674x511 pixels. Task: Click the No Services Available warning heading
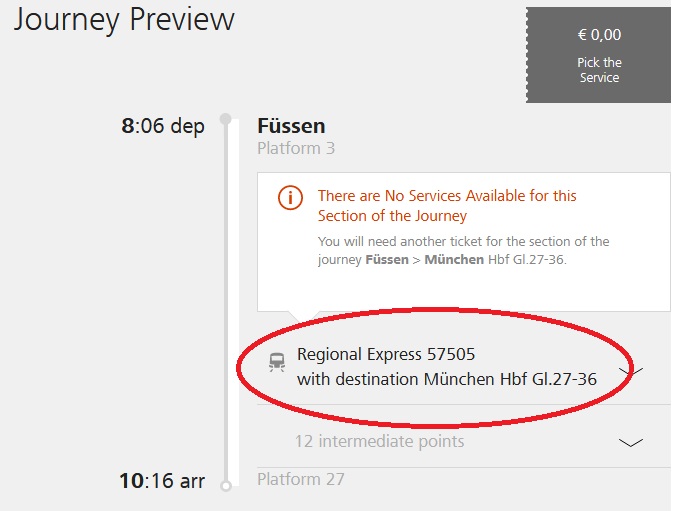coord(447,205)
